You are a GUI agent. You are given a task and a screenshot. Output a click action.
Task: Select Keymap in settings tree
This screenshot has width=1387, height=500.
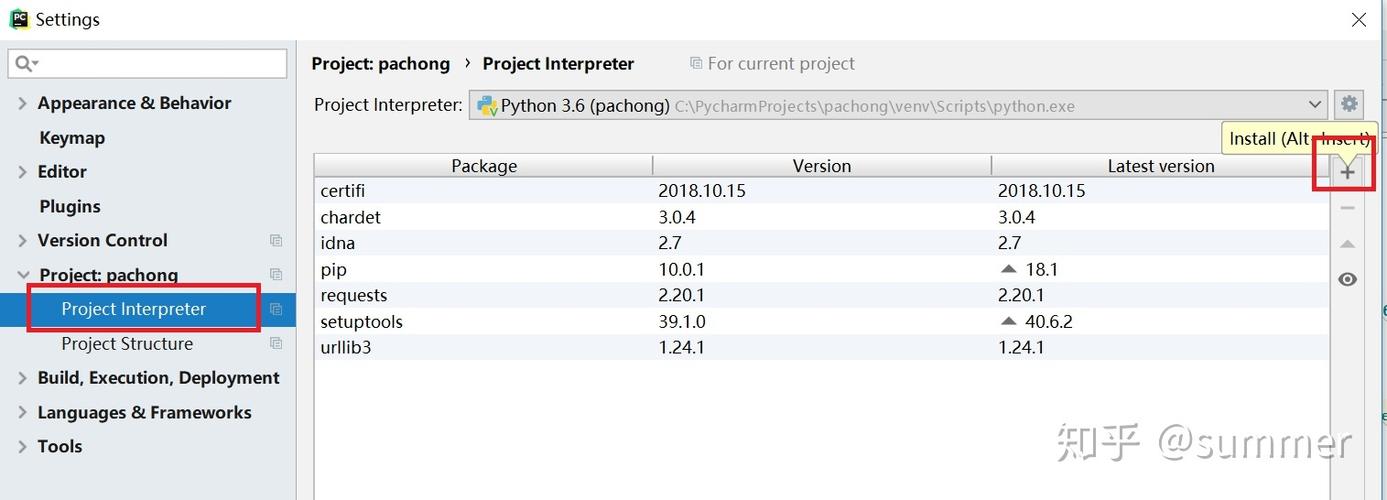click(72, 138)
